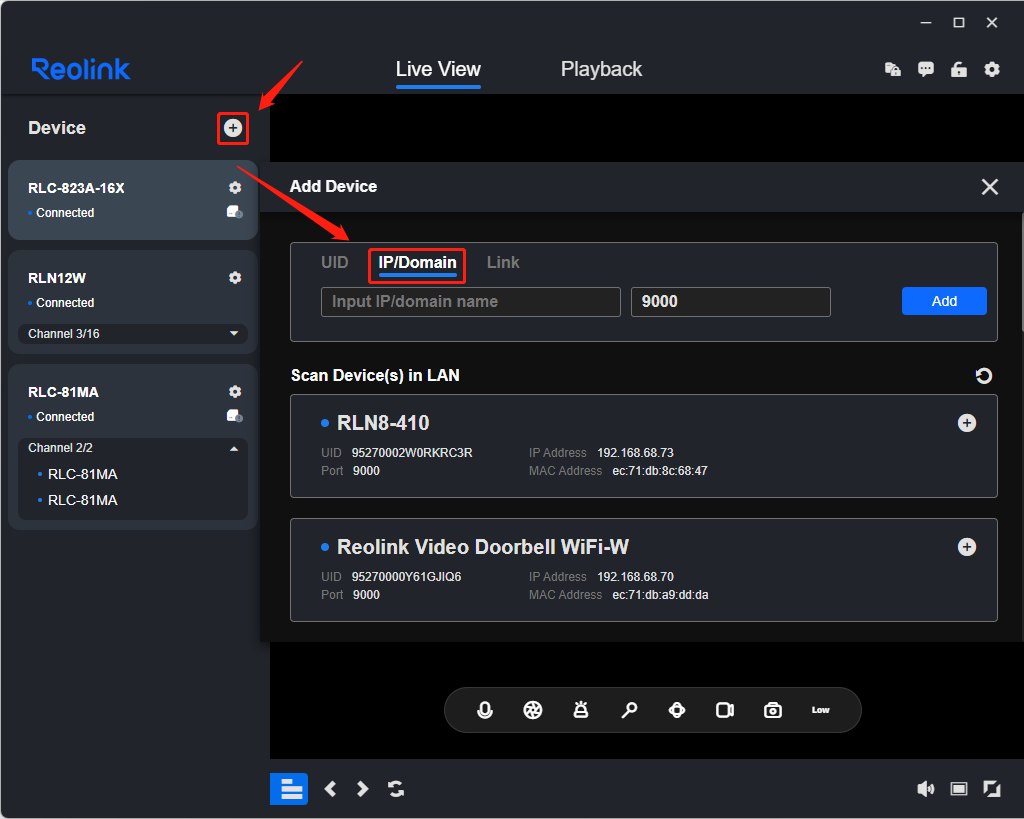Screen dimensions: 1024x819
Task: Add the Reolink Video Doorbell WiFi-W device
Action: [967, 547]
